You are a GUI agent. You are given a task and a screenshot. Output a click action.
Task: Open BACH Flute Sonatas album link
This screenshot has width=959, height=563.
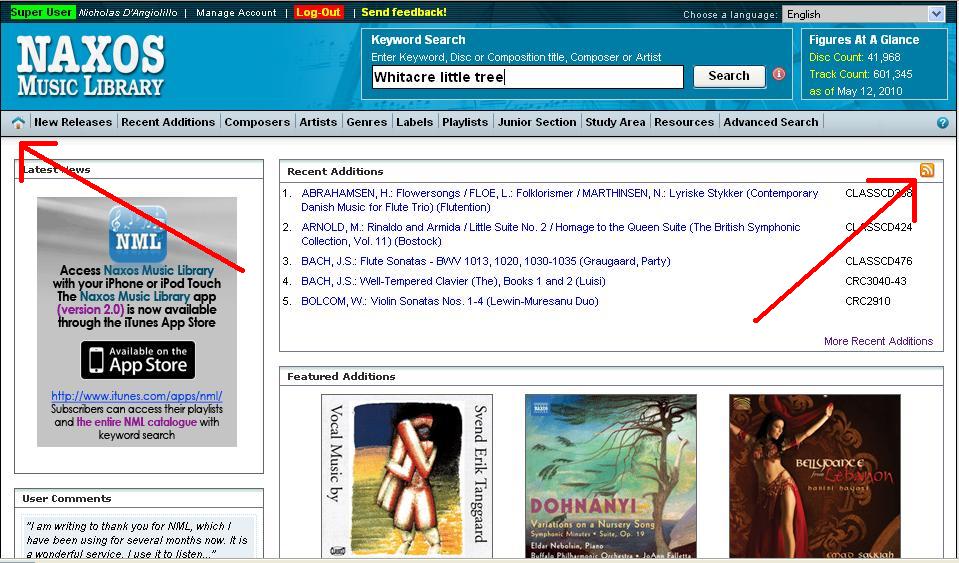pos(486,261)
